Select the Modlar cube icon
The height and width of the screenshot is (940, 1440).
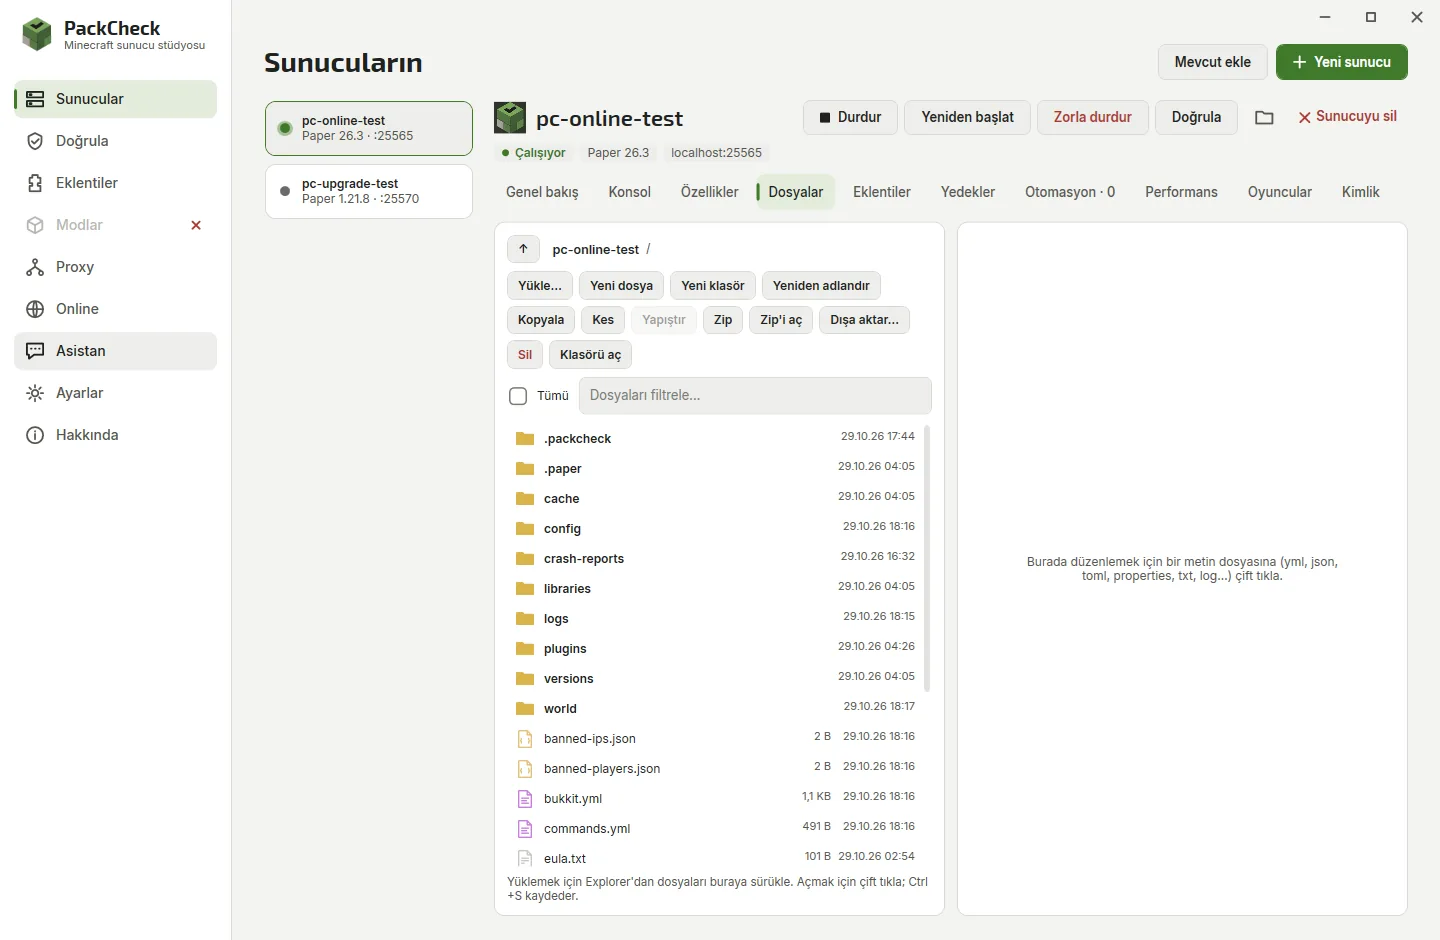click(35, 225)
